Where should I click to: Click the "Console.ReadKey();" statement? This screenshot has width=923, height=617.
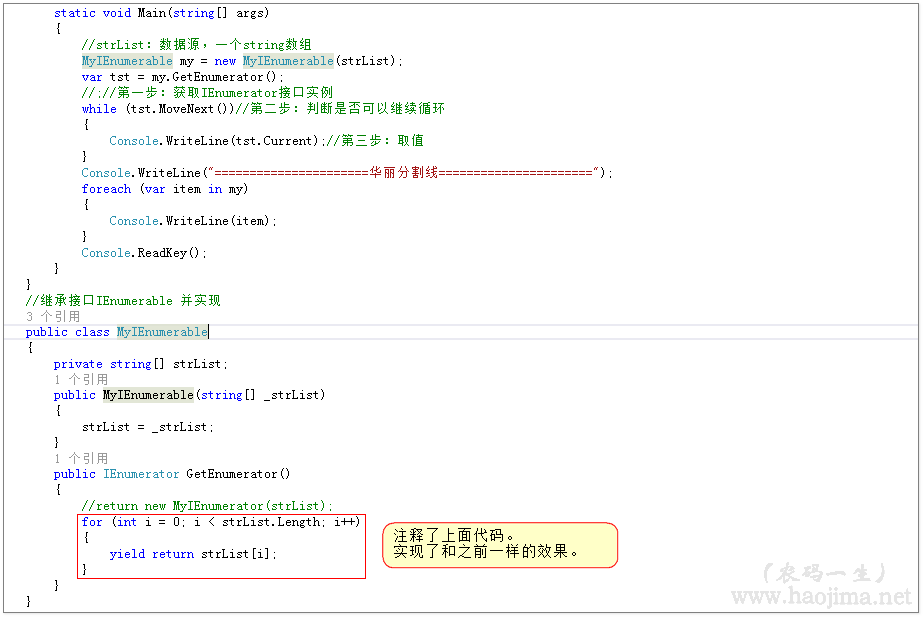coord(144,253)
